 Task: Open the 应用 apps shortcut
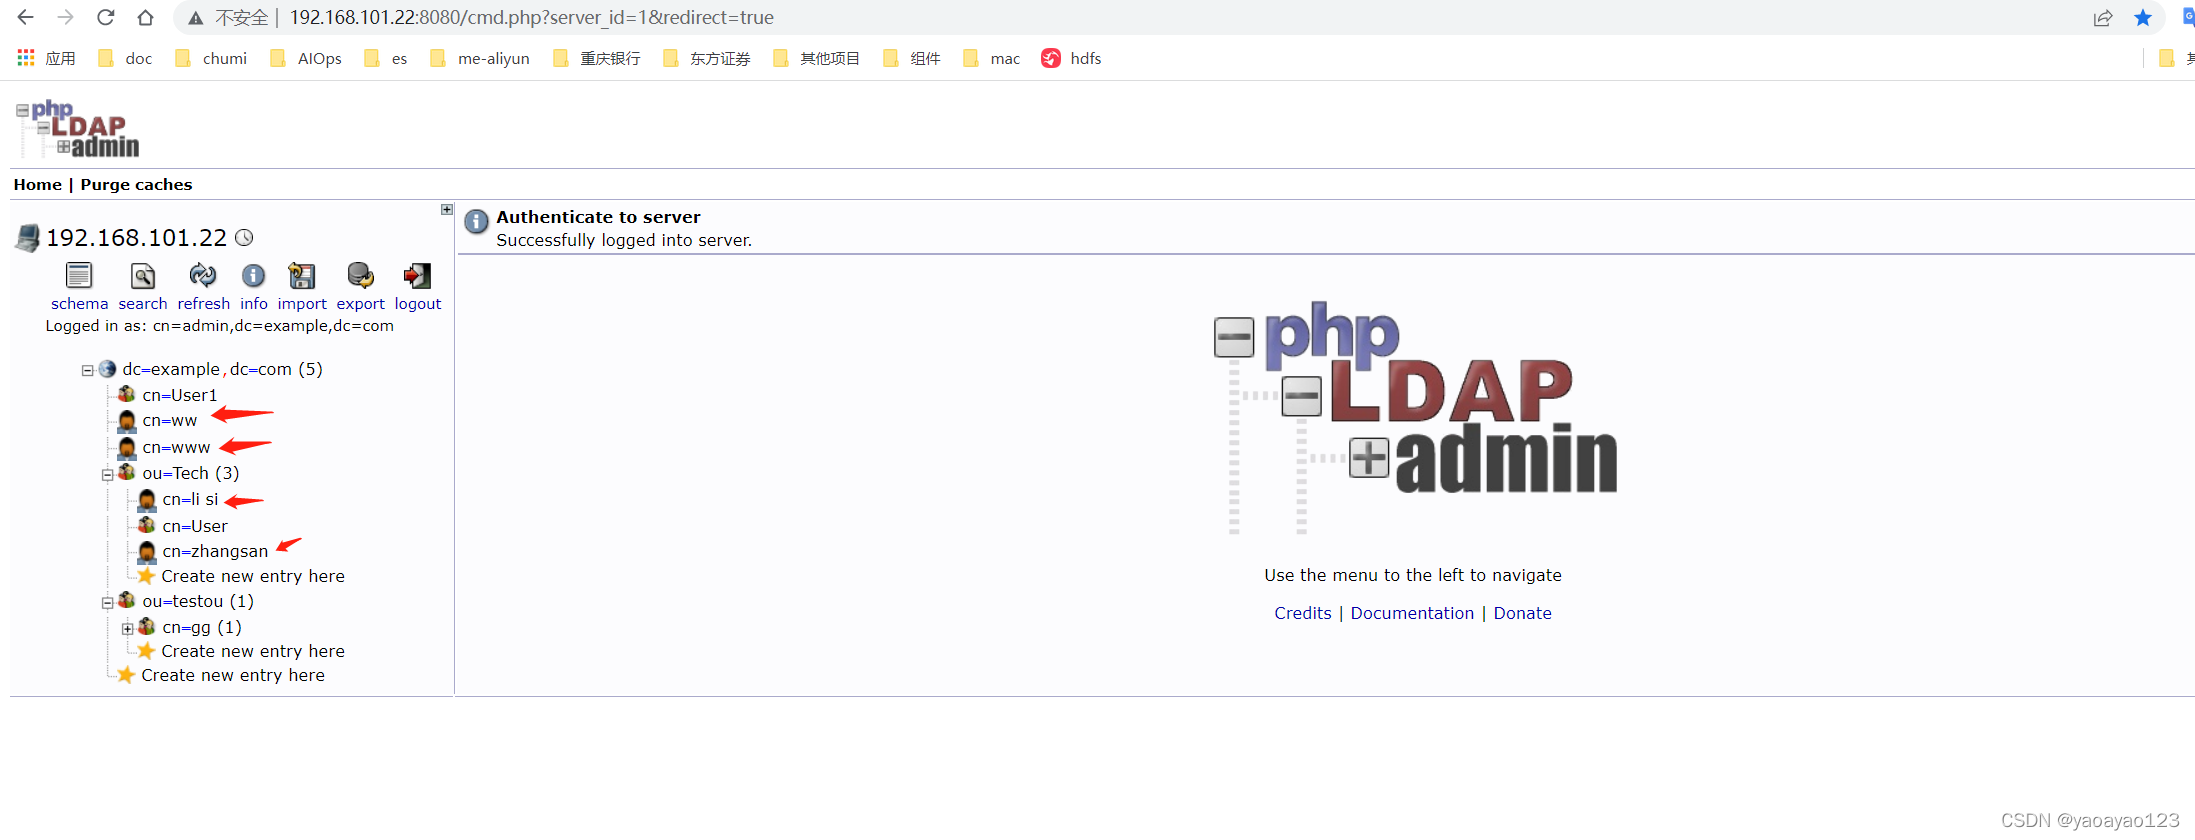(46, 58)
